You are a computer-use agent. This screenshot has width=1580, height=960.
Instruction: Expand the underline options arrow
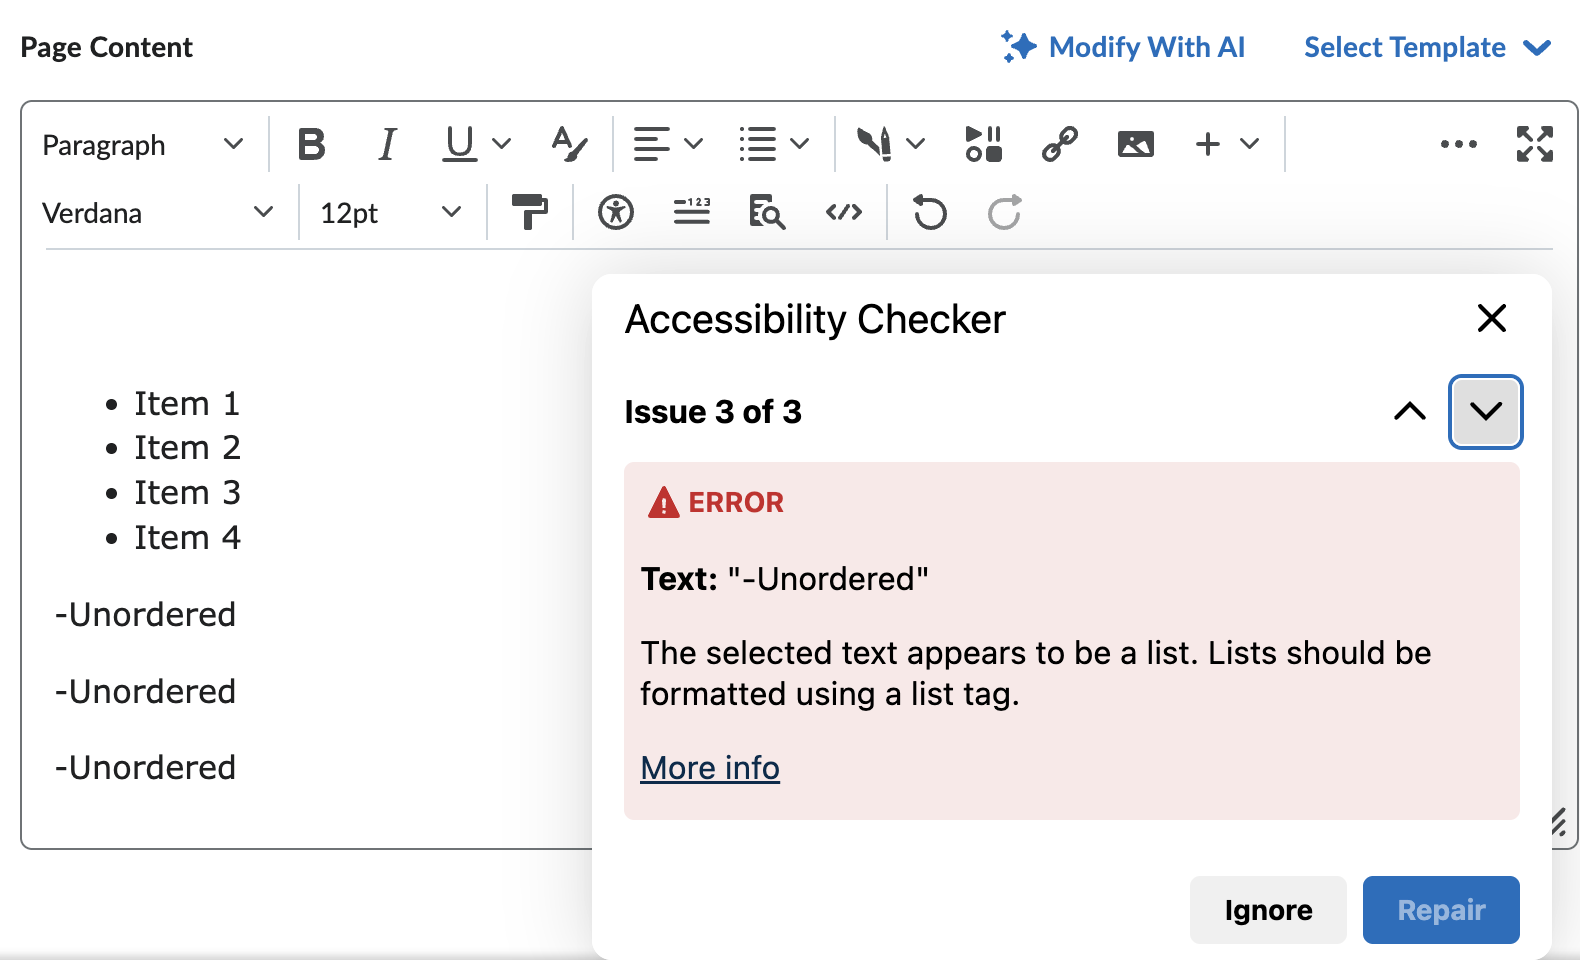click(x=502, y=145)
